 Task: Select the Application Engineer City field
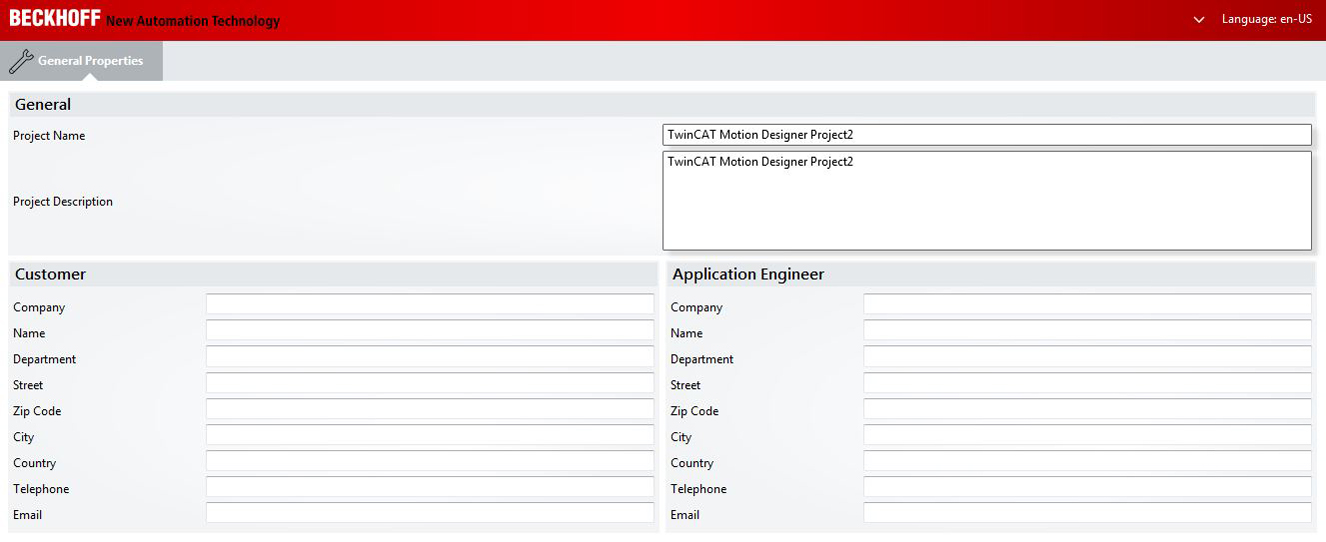coord(1088,434)
